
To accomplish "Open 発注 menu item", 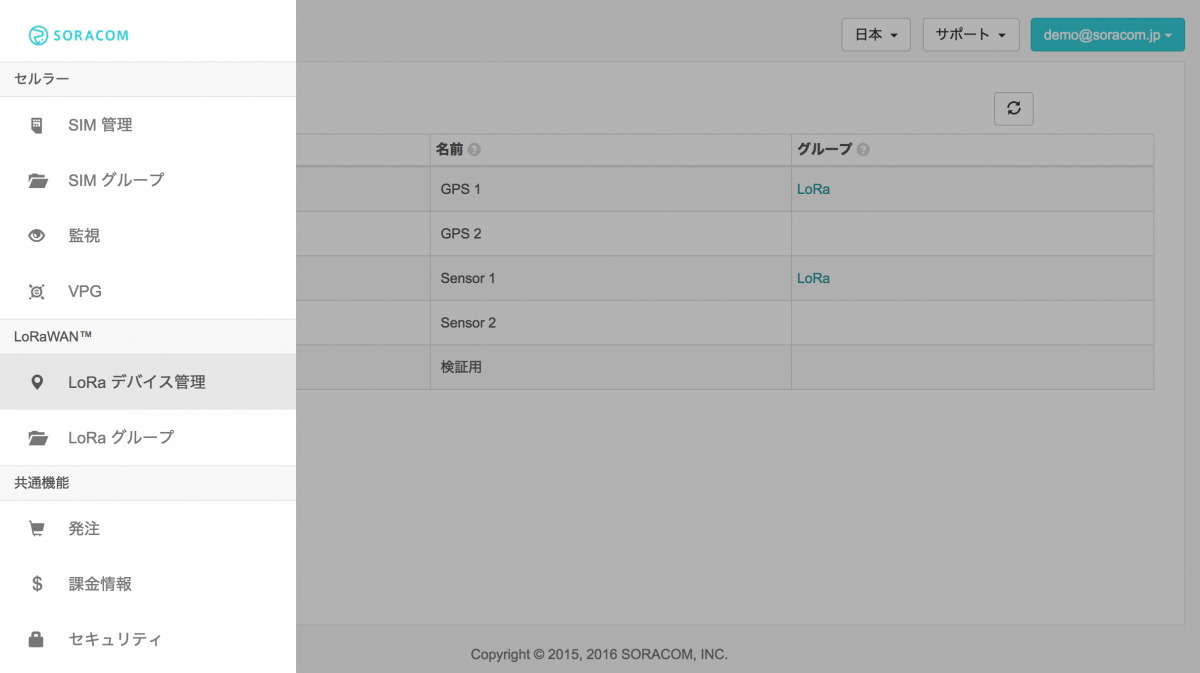I will point(148,529).
